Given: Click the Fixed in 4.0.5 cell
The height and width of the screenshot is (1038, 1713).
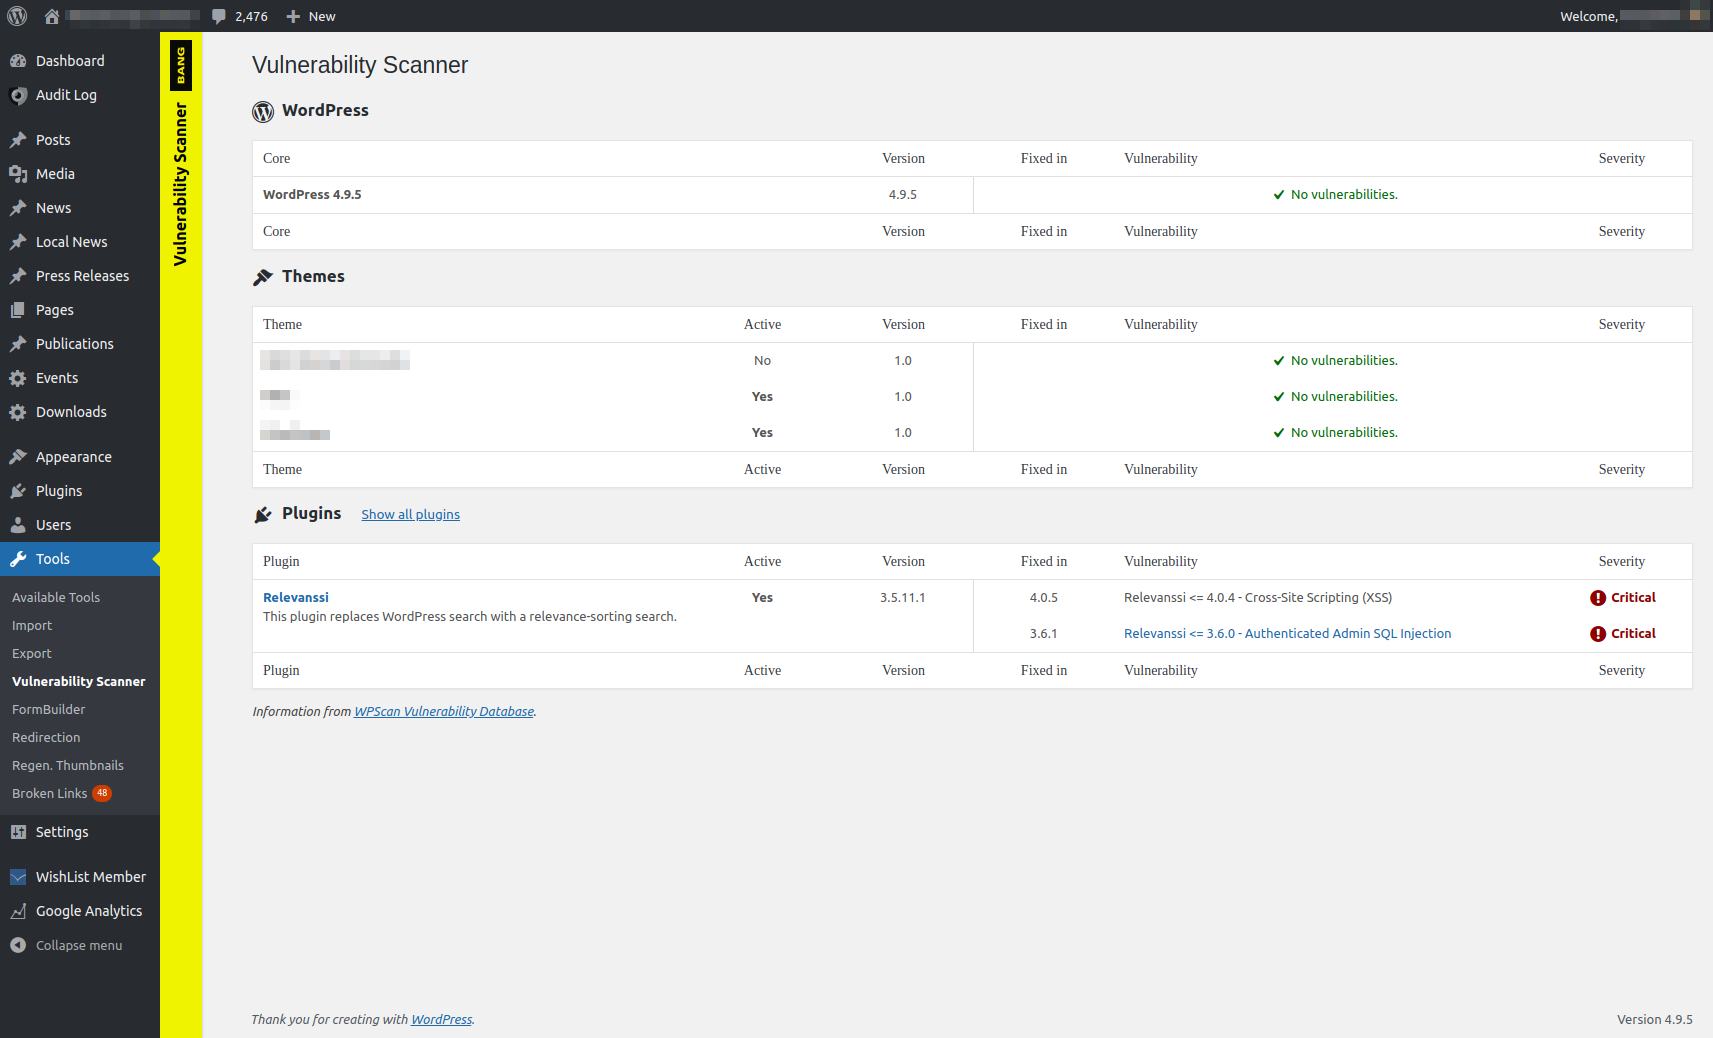Looking at the screenshot, I should point(1043,597).
